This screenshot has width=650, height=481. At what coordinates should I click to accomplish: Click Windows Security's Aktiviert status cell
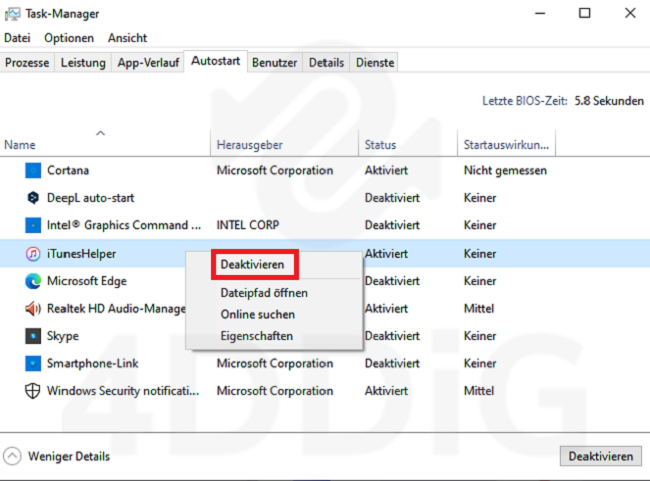[x=386, y=391]
